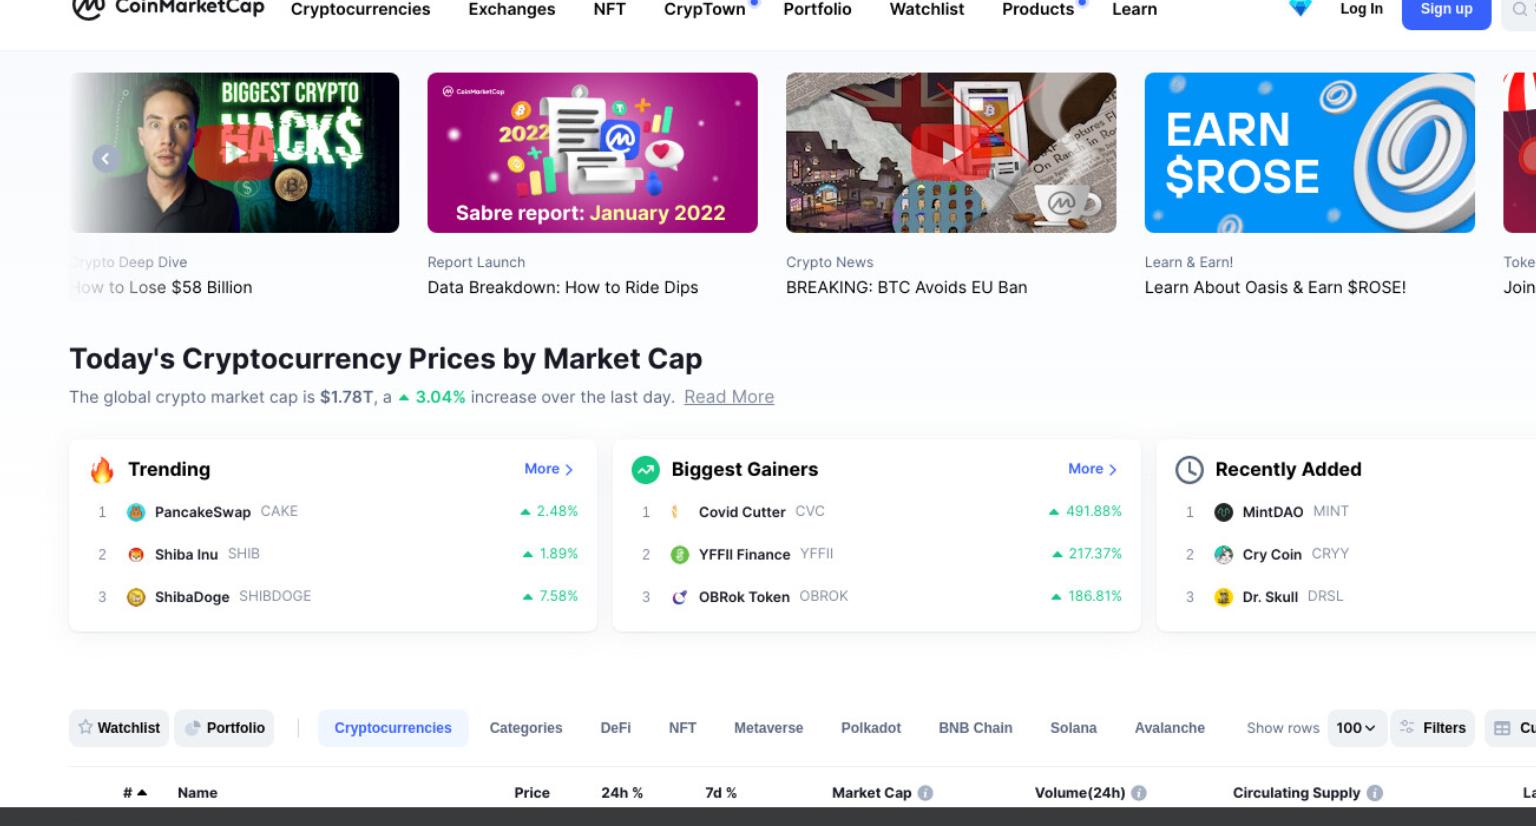Click the Shiba Inu coin icon
This screenshot has width=1536, height=826.
[136, 554]
